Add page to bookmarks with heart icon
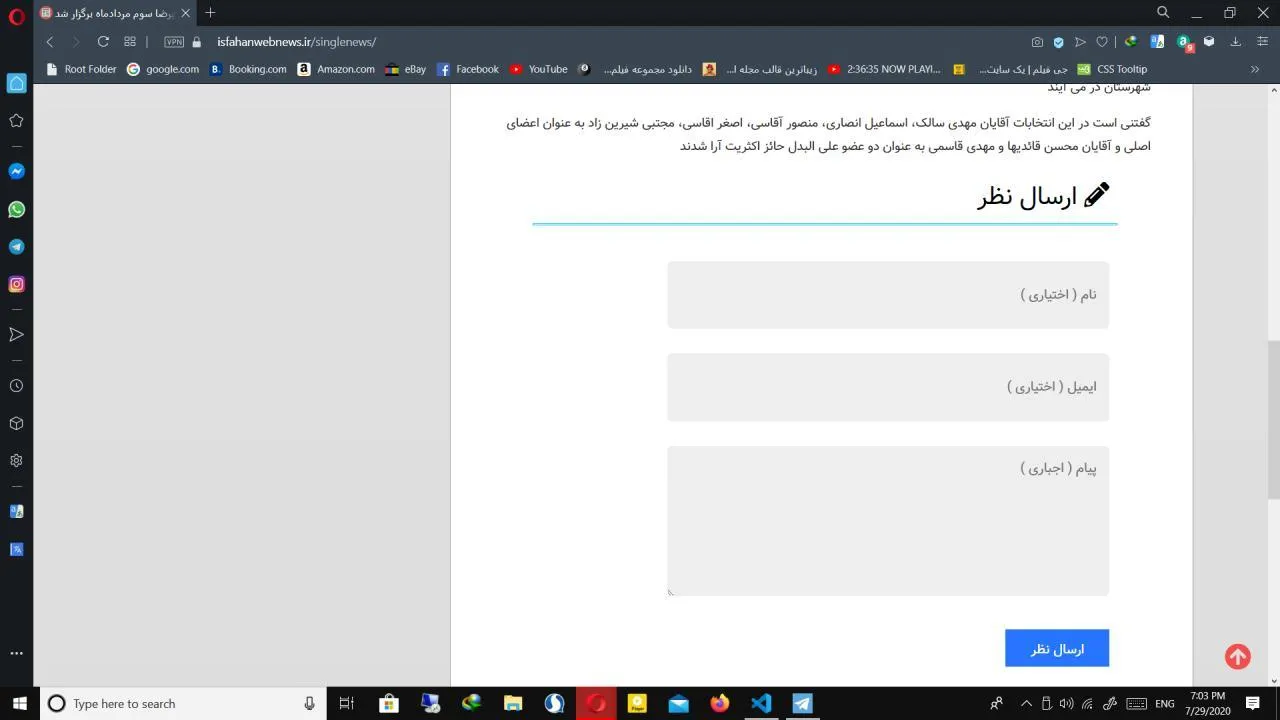Screen dimensions: 1280x720 [1102, 42]
